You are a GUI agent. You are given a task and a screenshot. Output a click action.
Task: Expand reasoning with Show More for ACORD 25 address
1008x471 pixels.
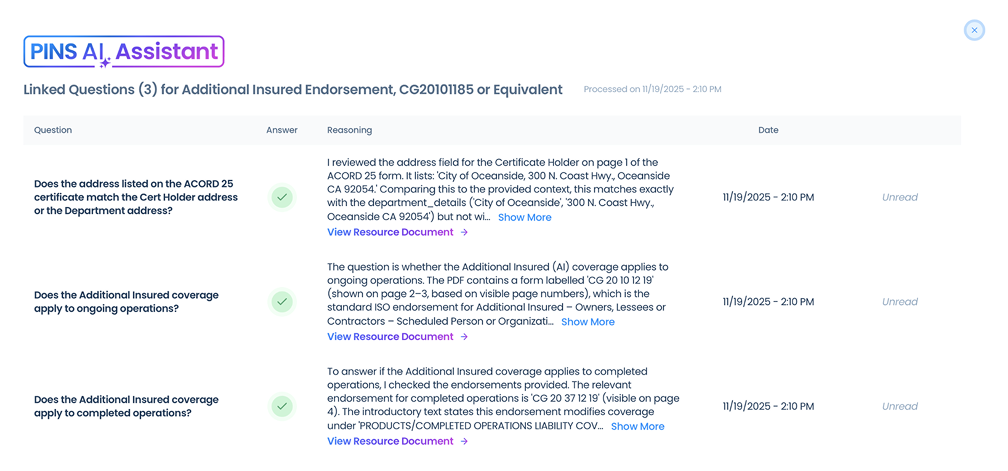[x=524, y=218]
